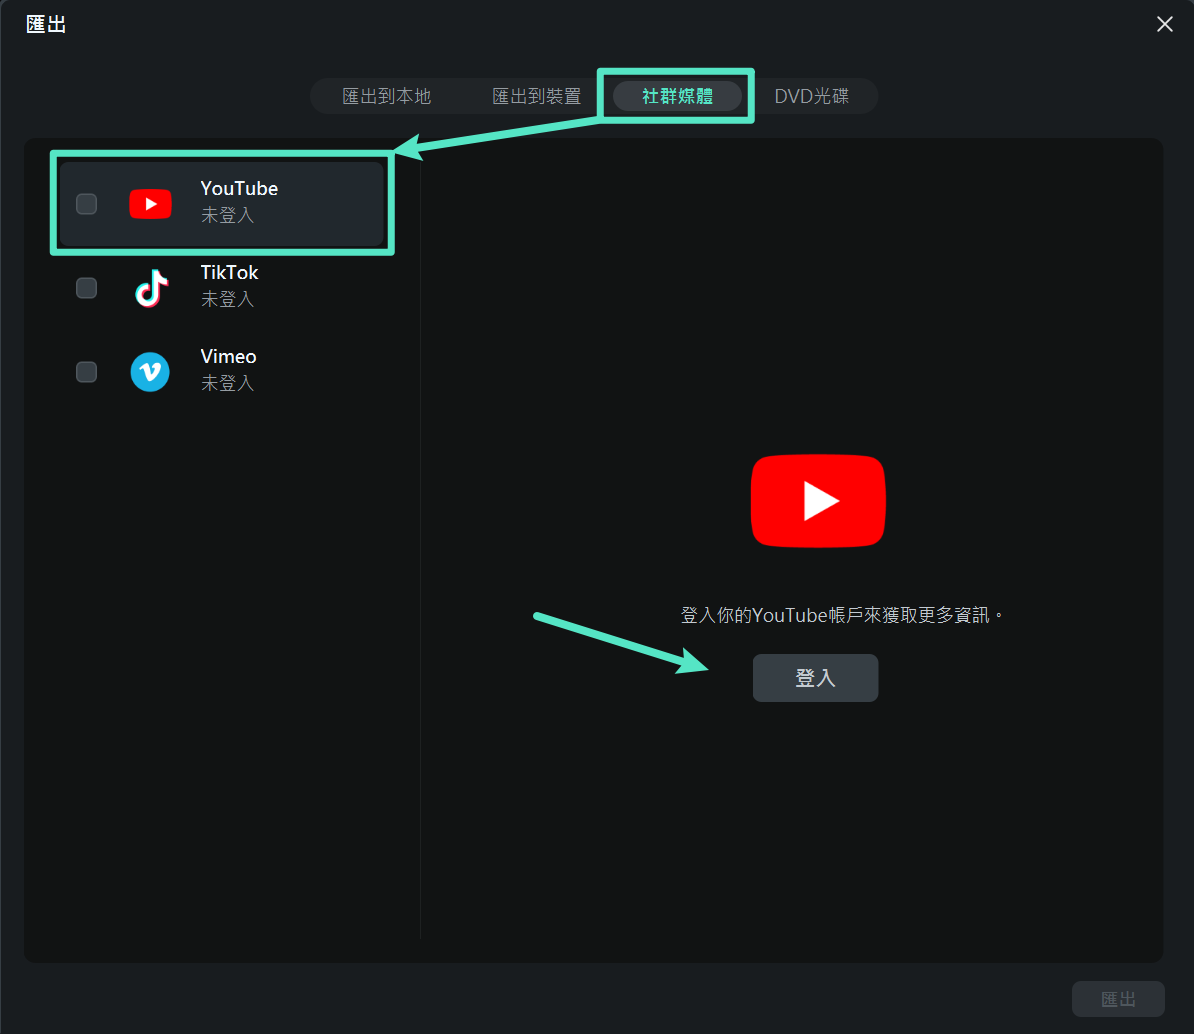This screenshot has height=1034, width=1194.
Task: Click the 匯出 button at the bottom right
Action: [x=1118, y=999]
